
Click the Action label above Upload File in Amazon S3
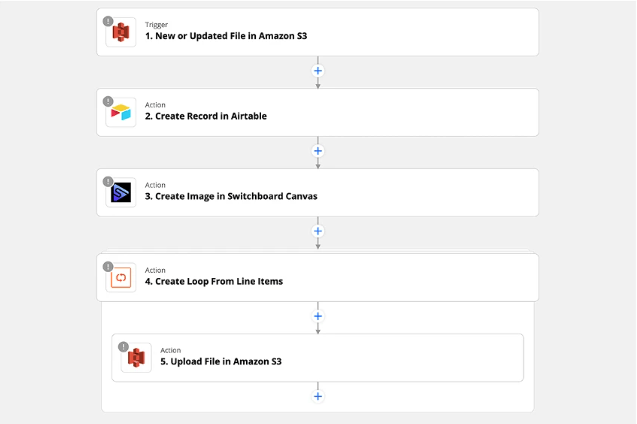click(171, 350)
